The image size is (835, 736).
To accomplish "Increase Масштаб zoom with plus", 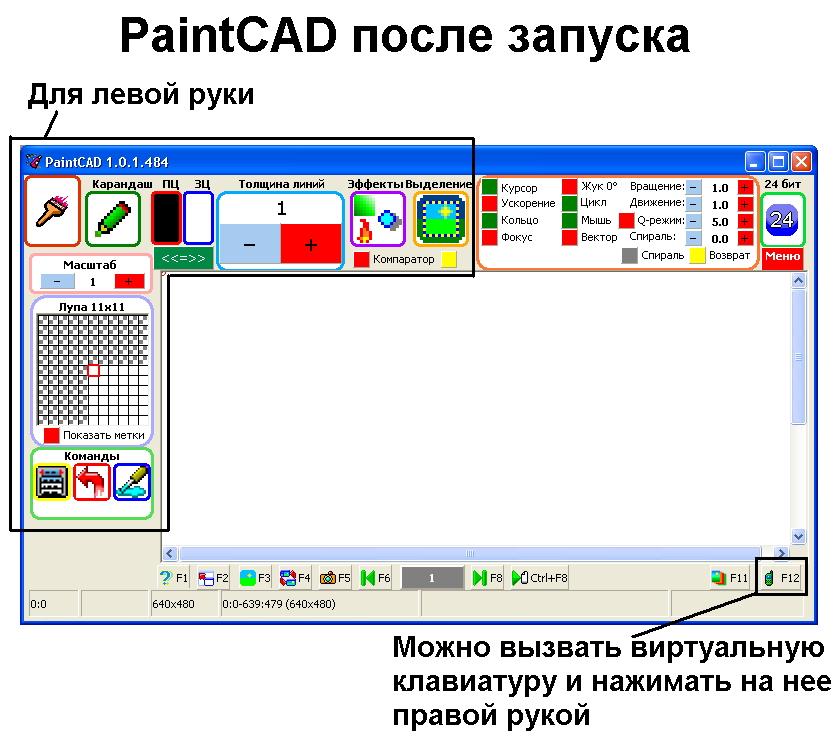I will coord(129,281).
